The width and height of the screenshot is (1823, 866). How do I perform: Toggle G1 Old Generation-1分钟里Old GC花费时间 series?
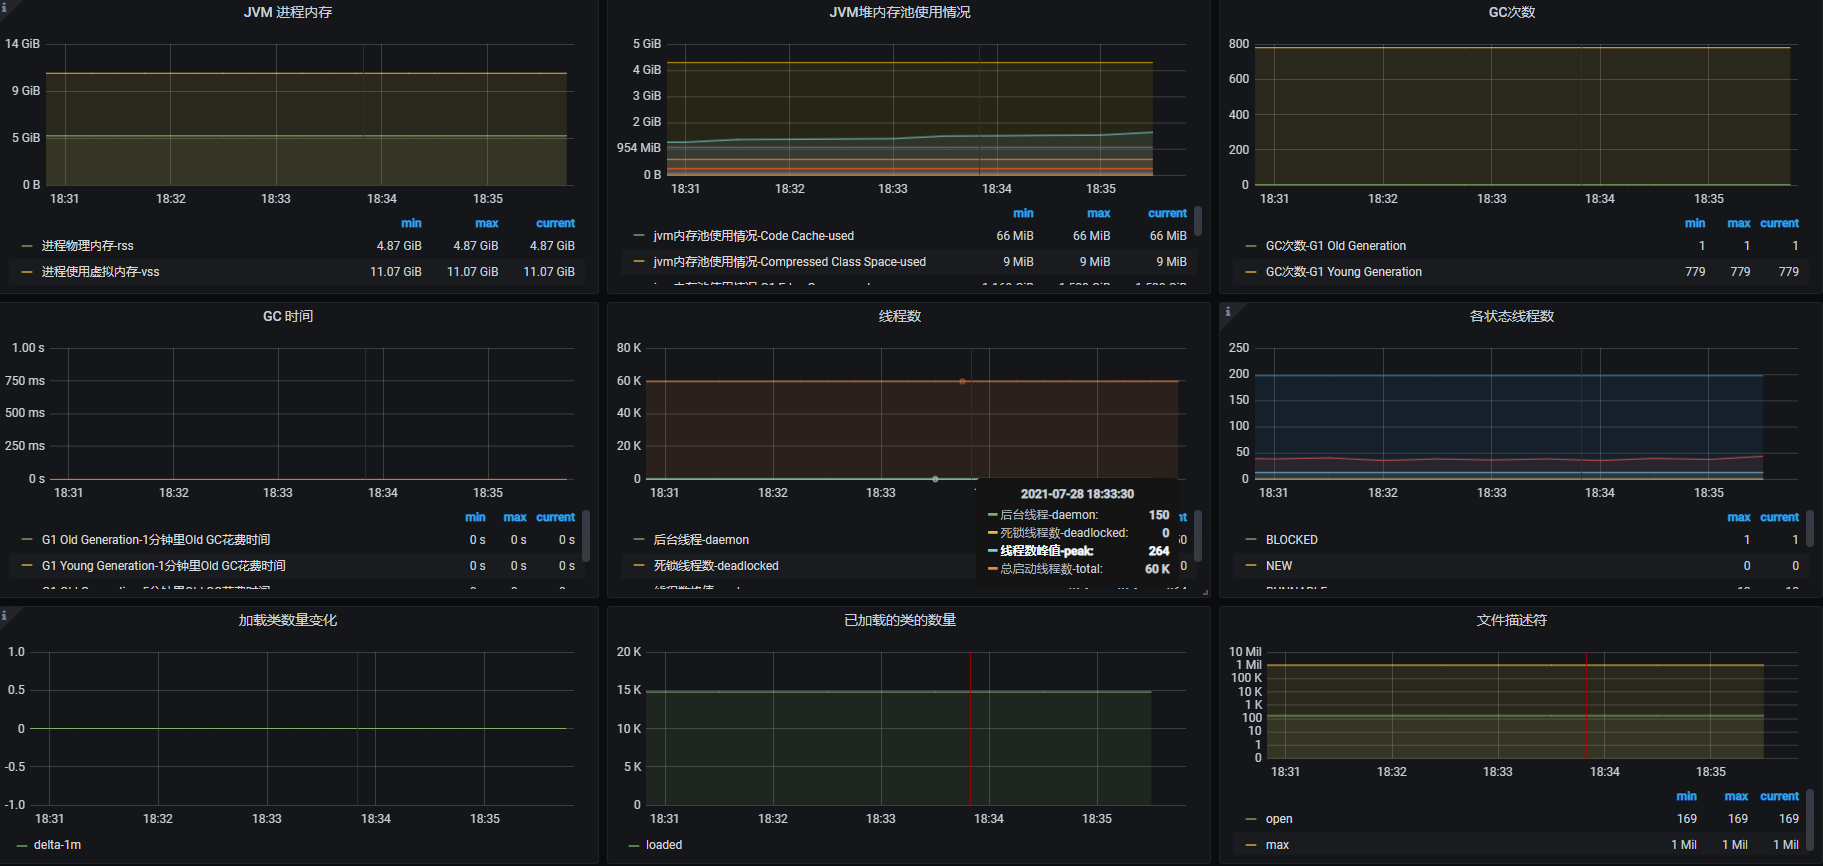[x=156, y=540]
